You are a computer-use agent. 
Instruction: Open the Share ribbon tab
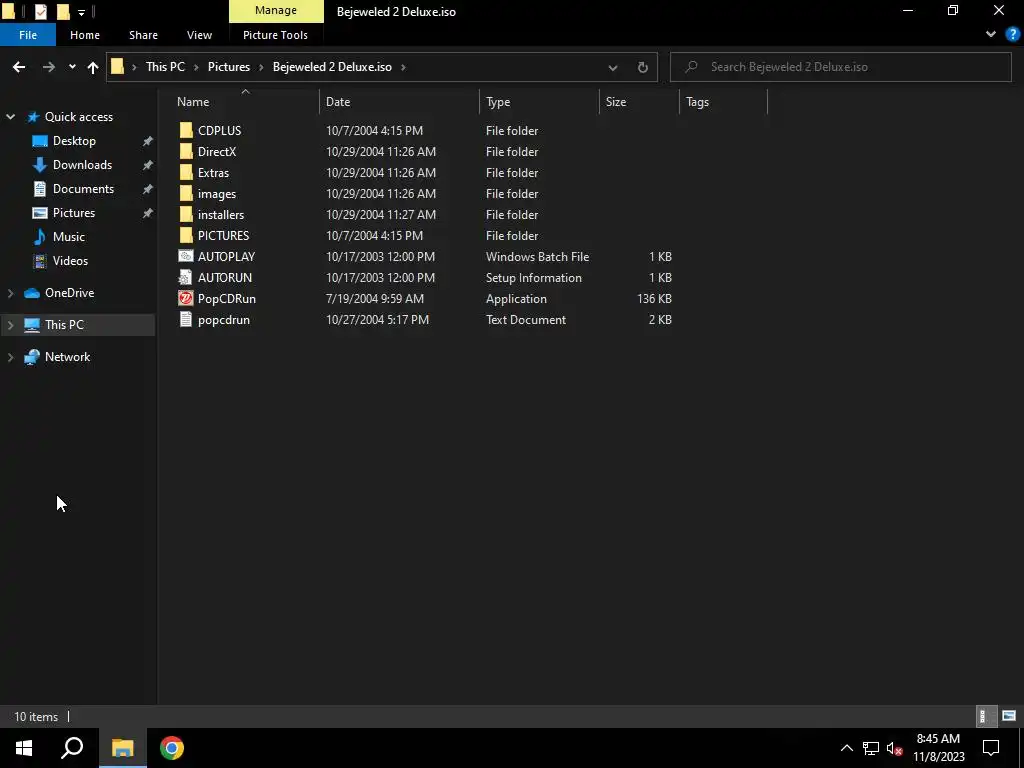(x=143, y=35)
